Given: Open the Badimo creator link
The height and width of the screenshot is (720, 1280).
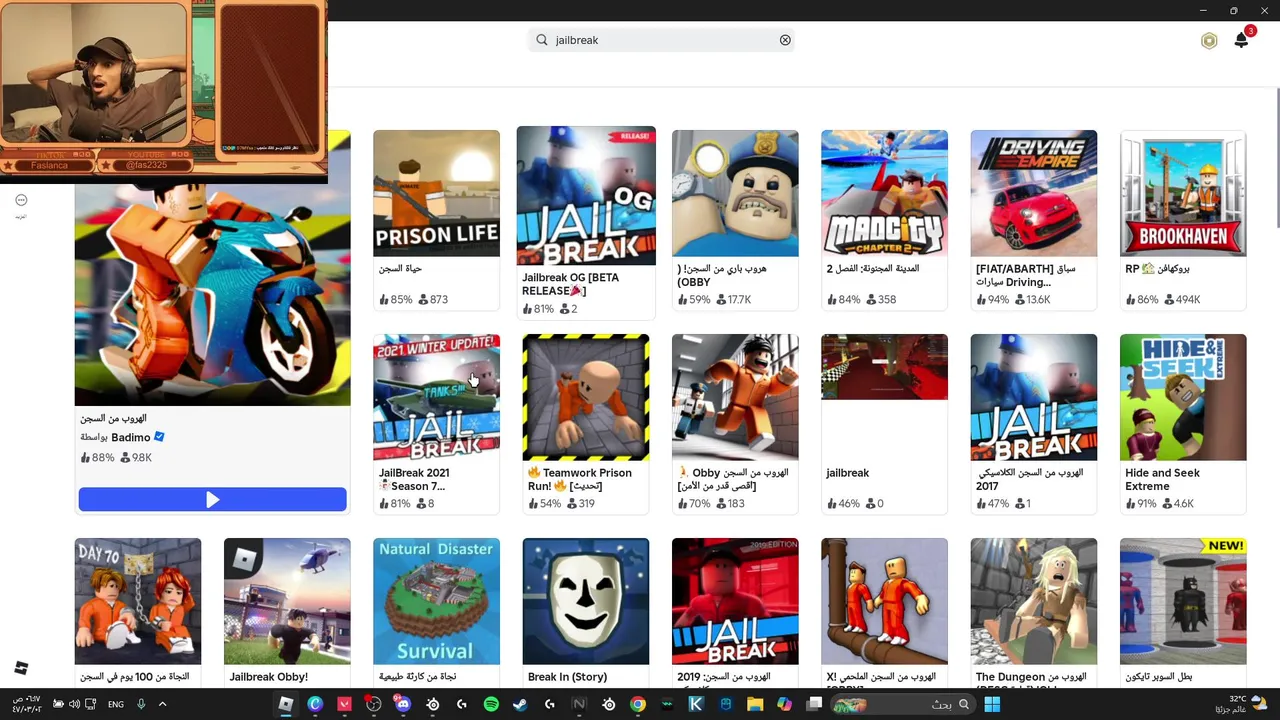Looking at the screenshot, I should pos(131,437).
